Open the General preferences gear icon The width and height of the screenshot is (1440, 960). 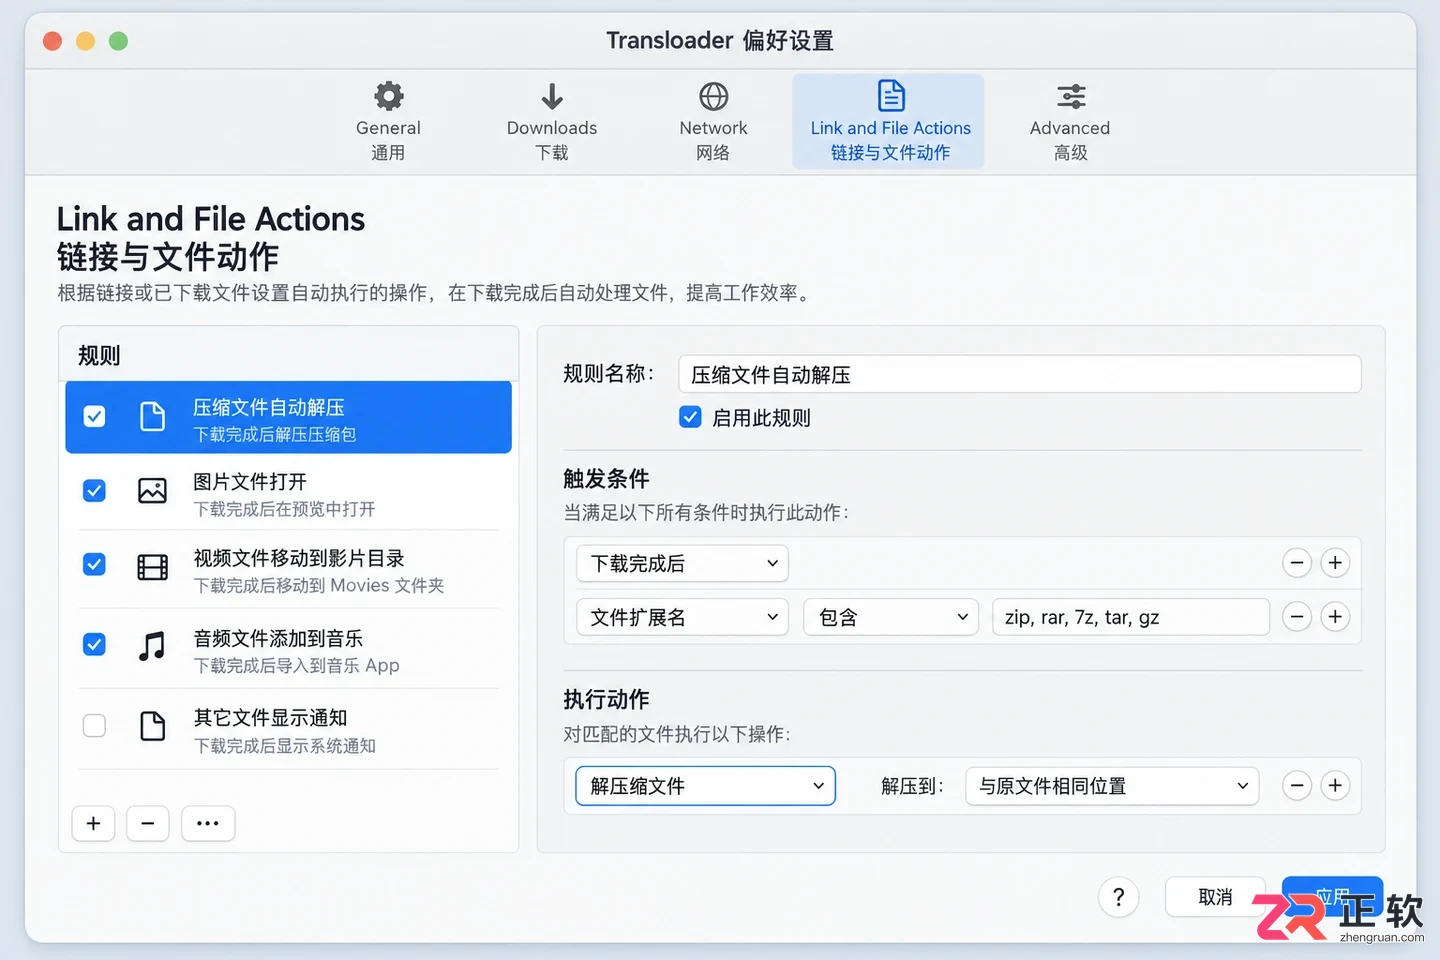click(388, 96)
